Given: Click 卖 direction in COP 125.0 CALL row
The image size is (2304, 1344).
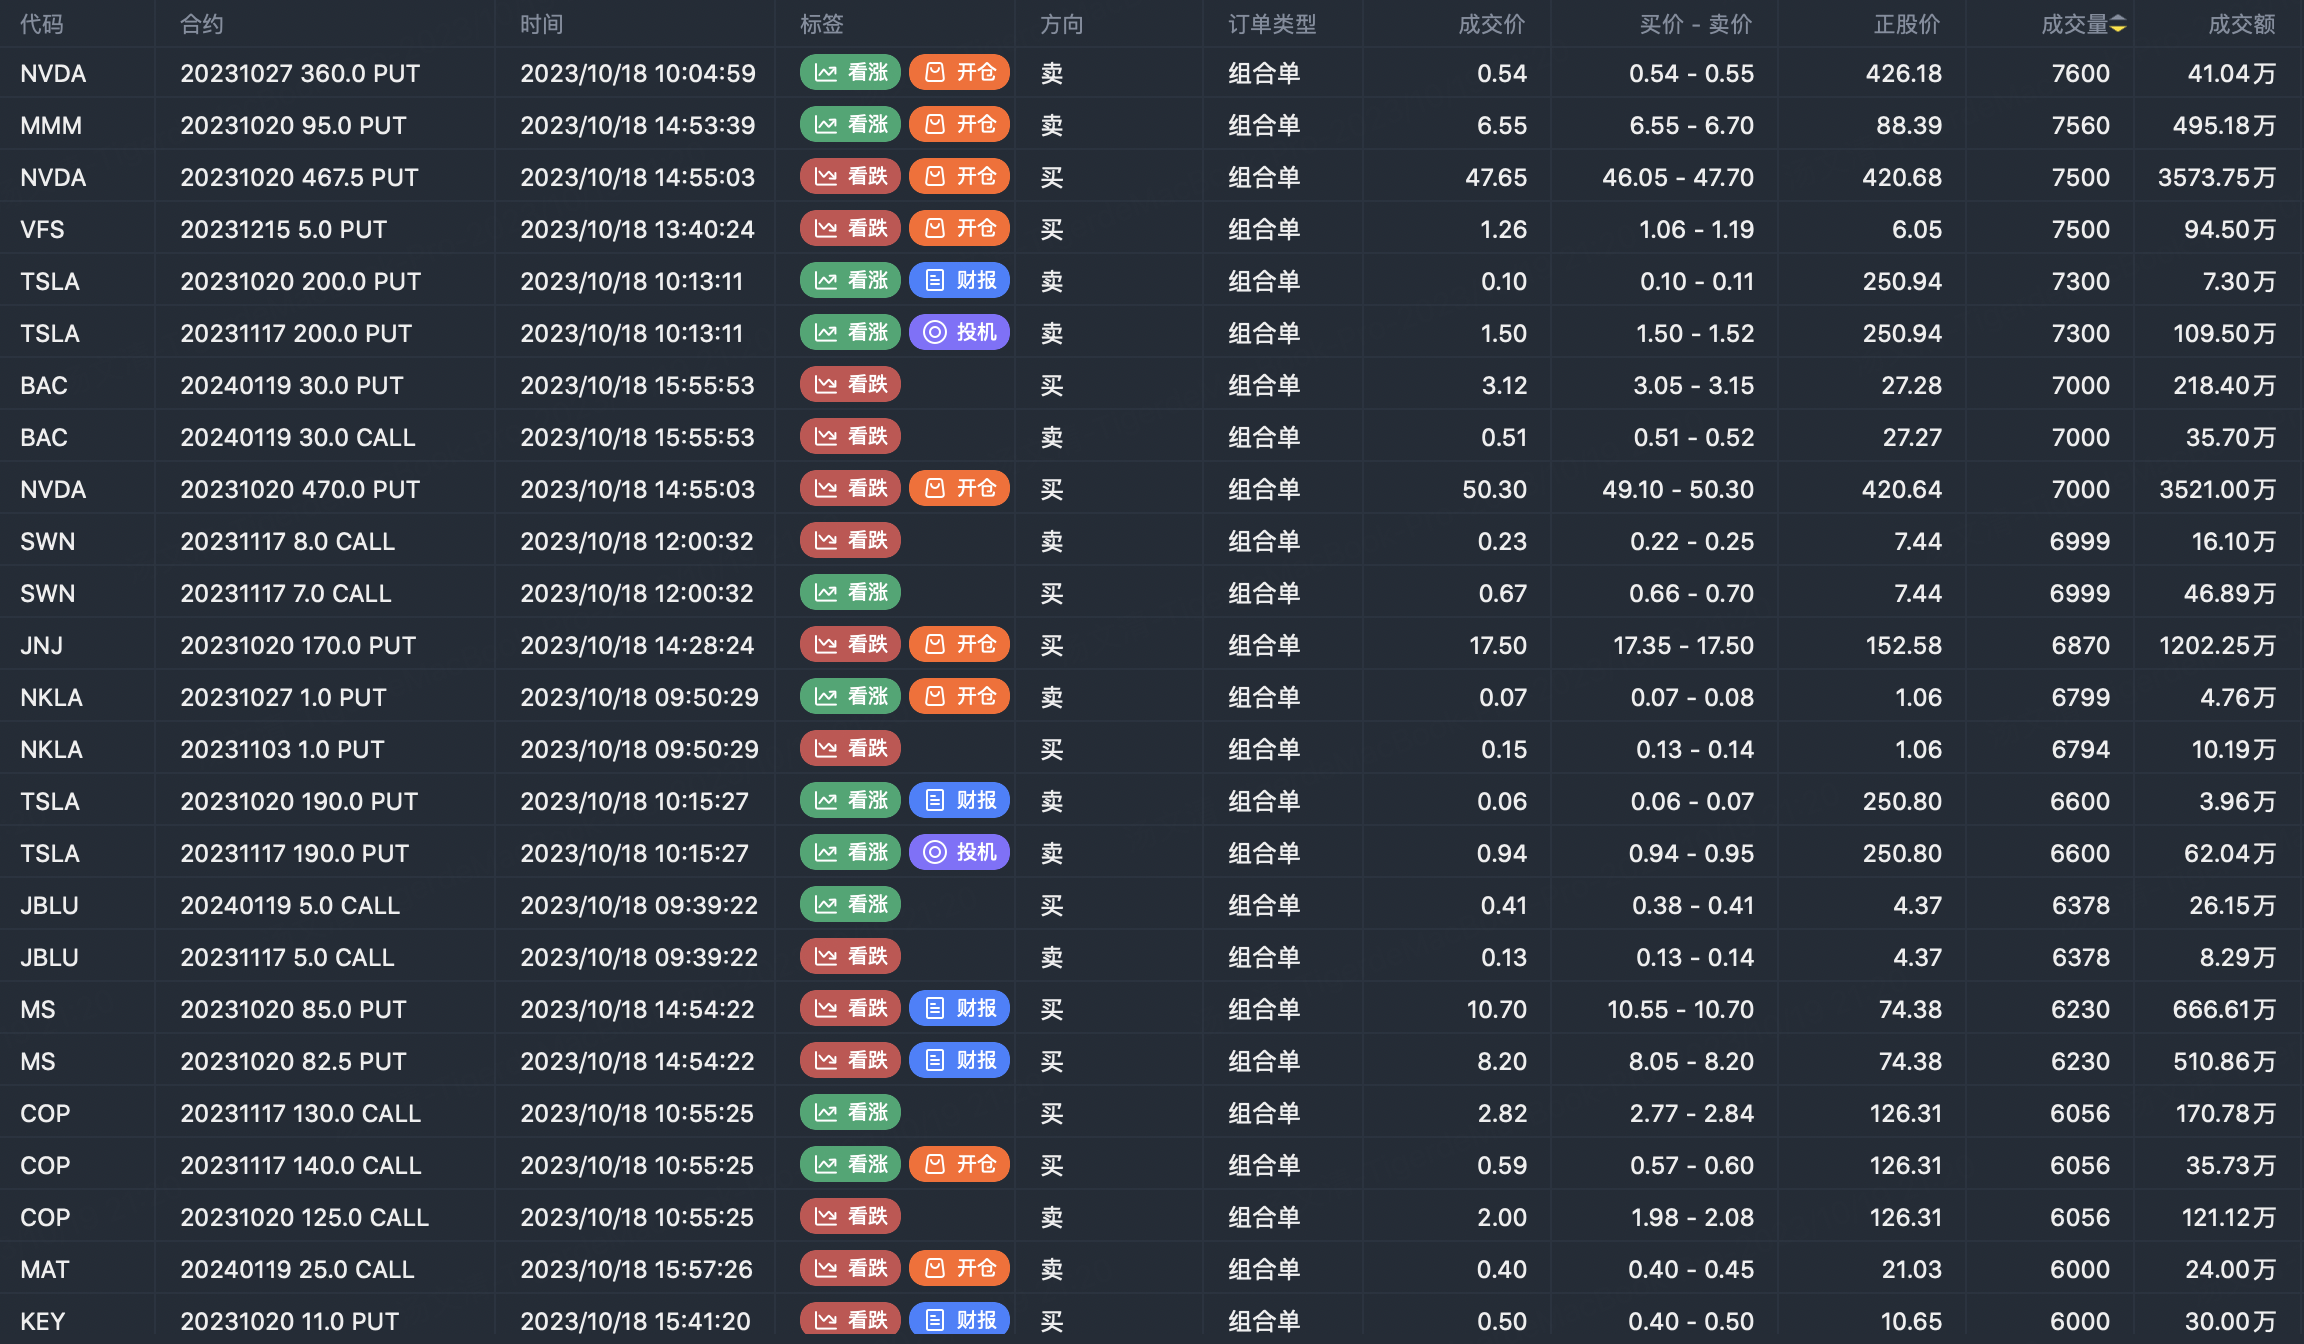Looking at the screenshot, I should (1052, 1217).
